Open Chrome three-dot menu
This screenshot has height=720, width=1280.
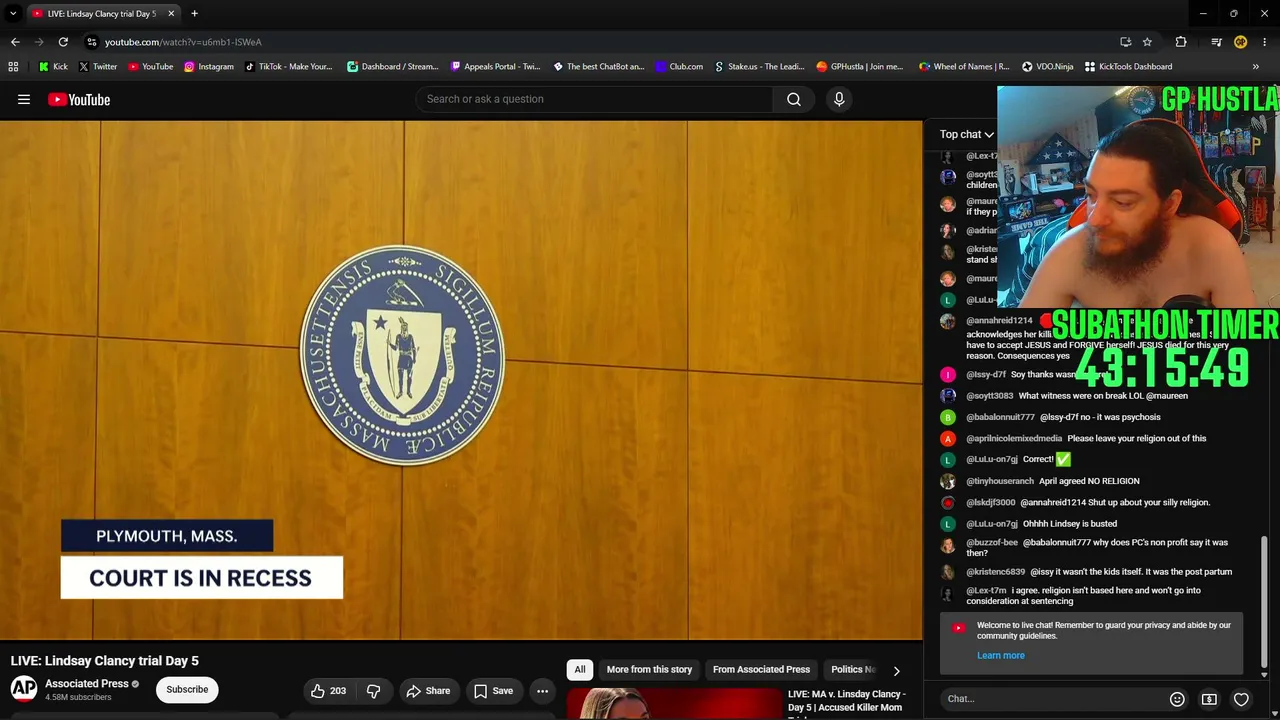click(x=1265, y=42)
